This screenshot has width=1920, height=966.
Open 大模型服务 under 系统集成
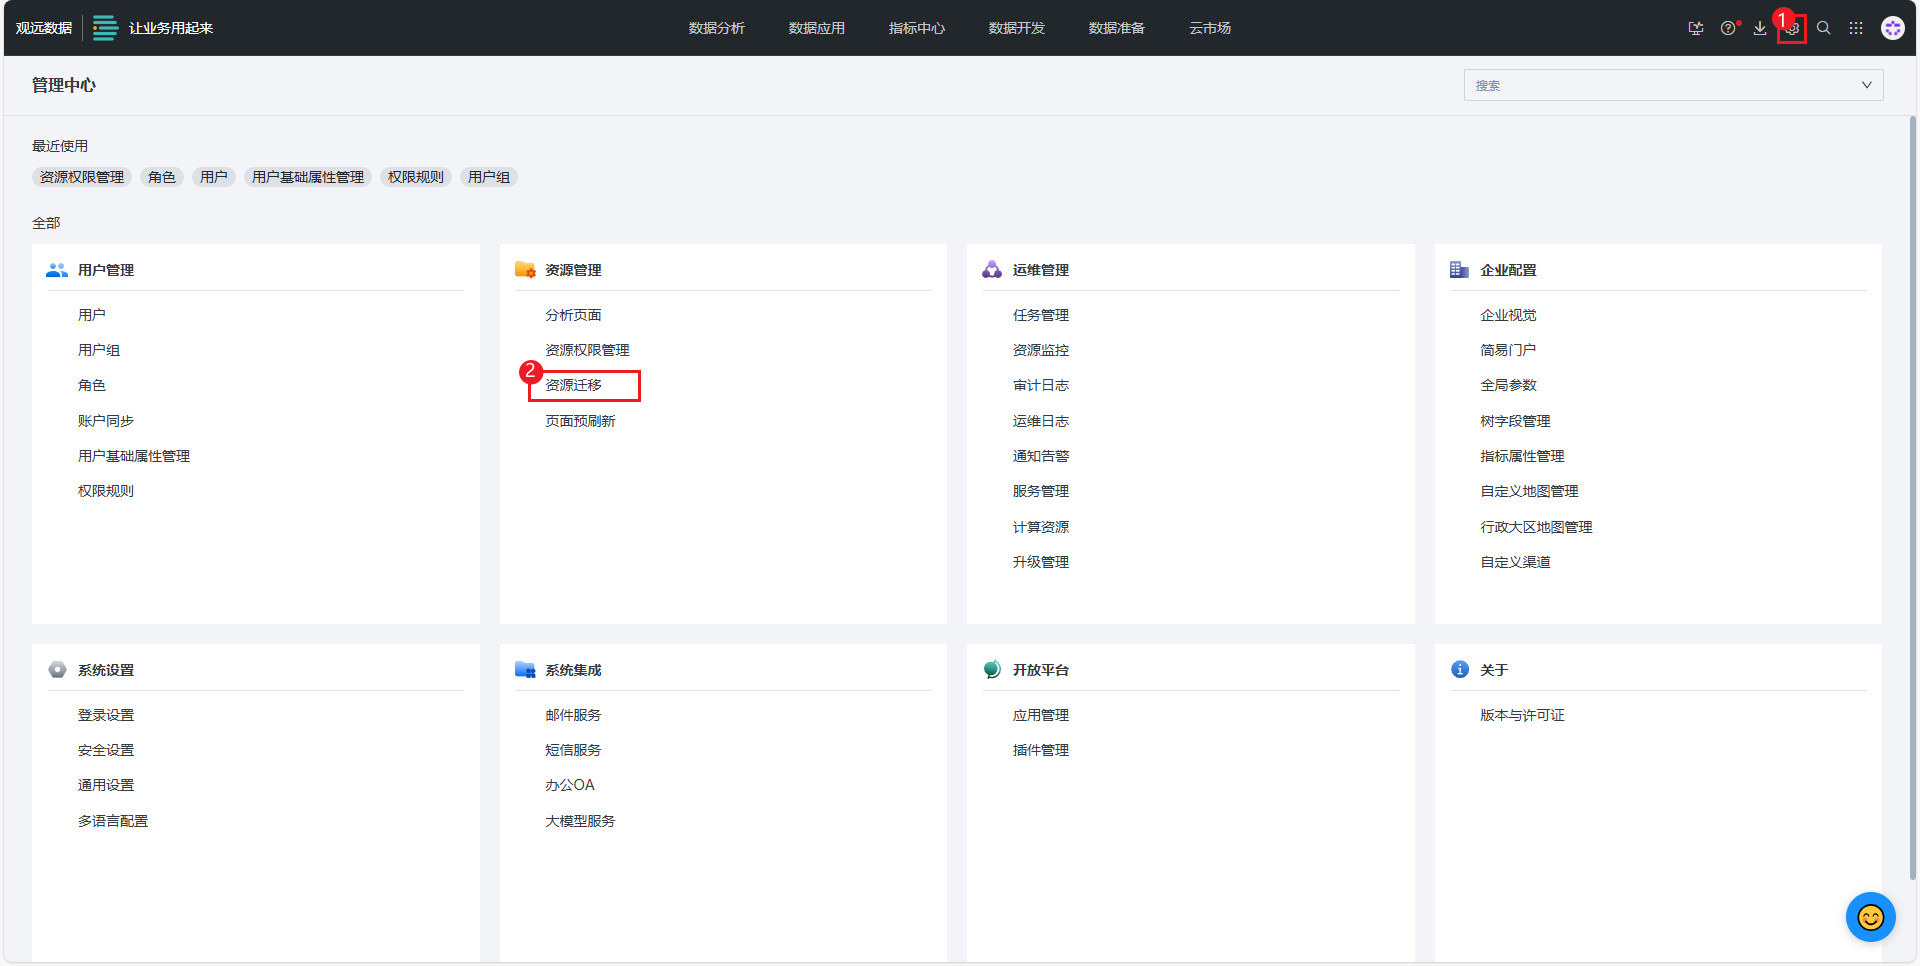click(x=580, y=821)
